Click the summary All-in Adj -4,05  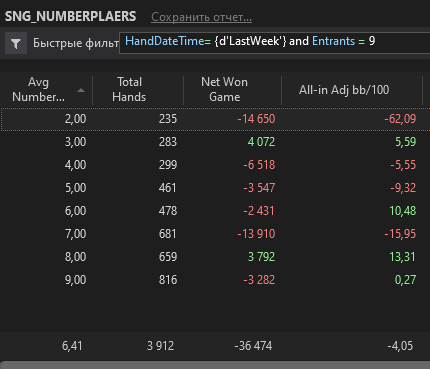coord(400,346)
